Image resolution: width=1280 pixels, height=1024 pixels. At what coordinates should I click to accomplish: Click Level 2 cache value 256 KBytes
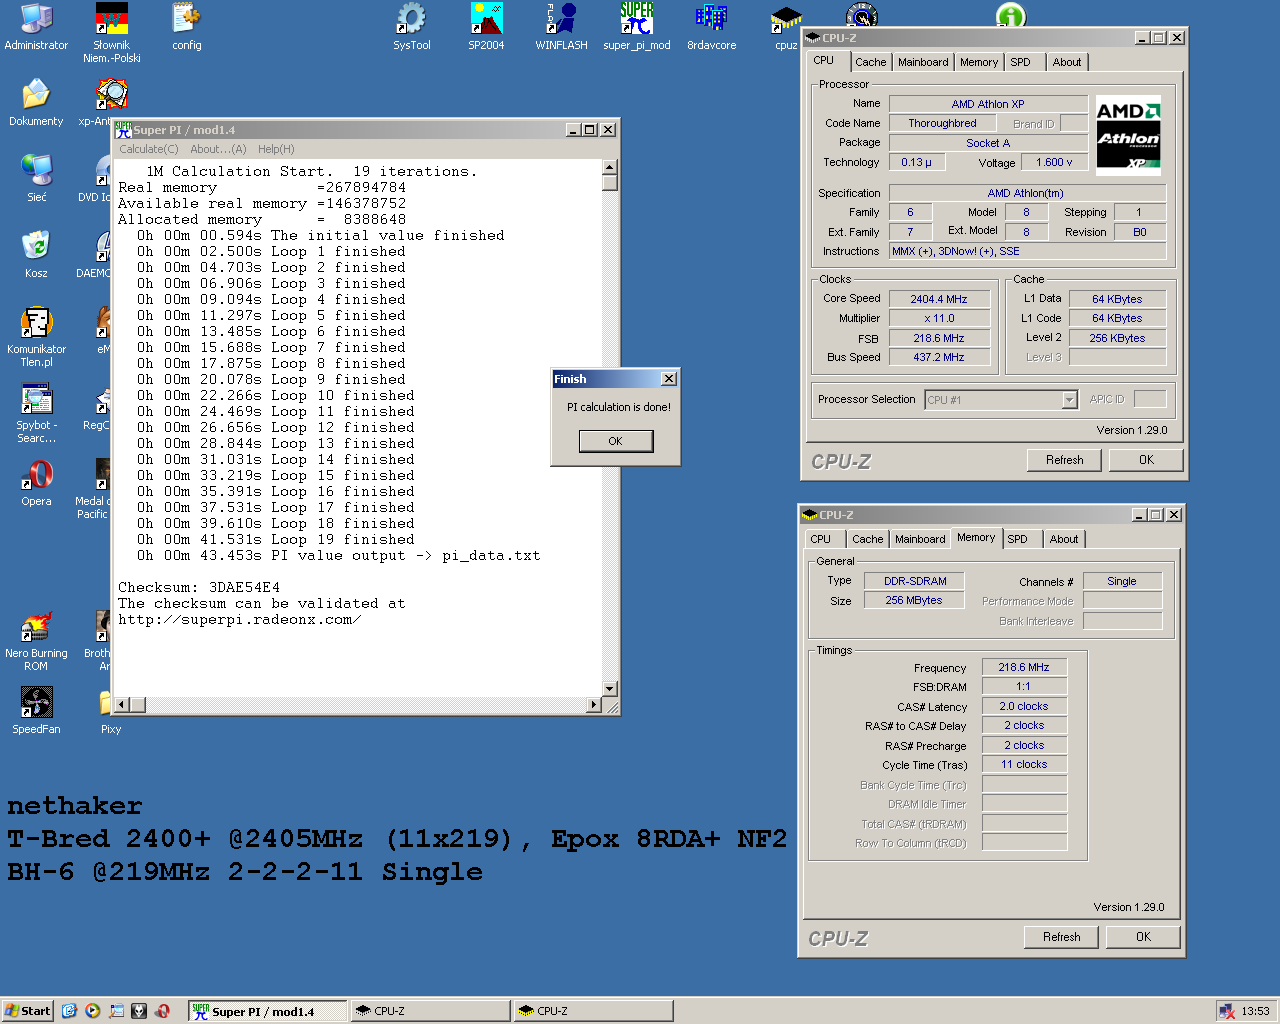pyautogui.click(x=1117, y=338)
